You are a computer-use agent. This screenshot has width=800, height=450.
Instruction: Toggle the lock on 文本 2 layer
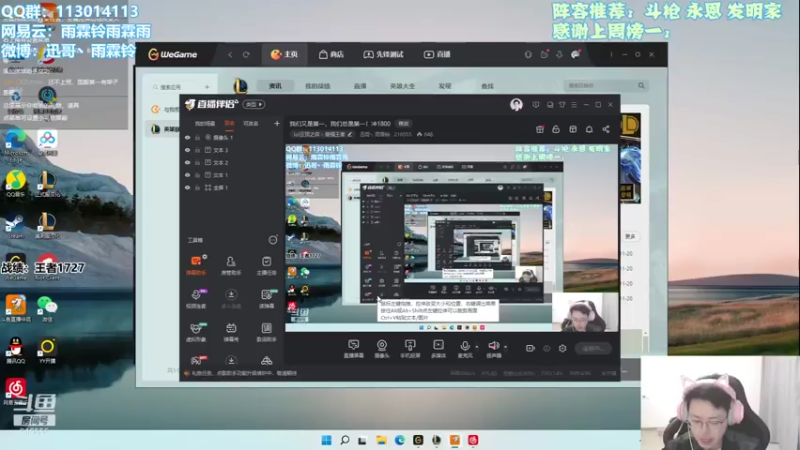pos(197,162)
